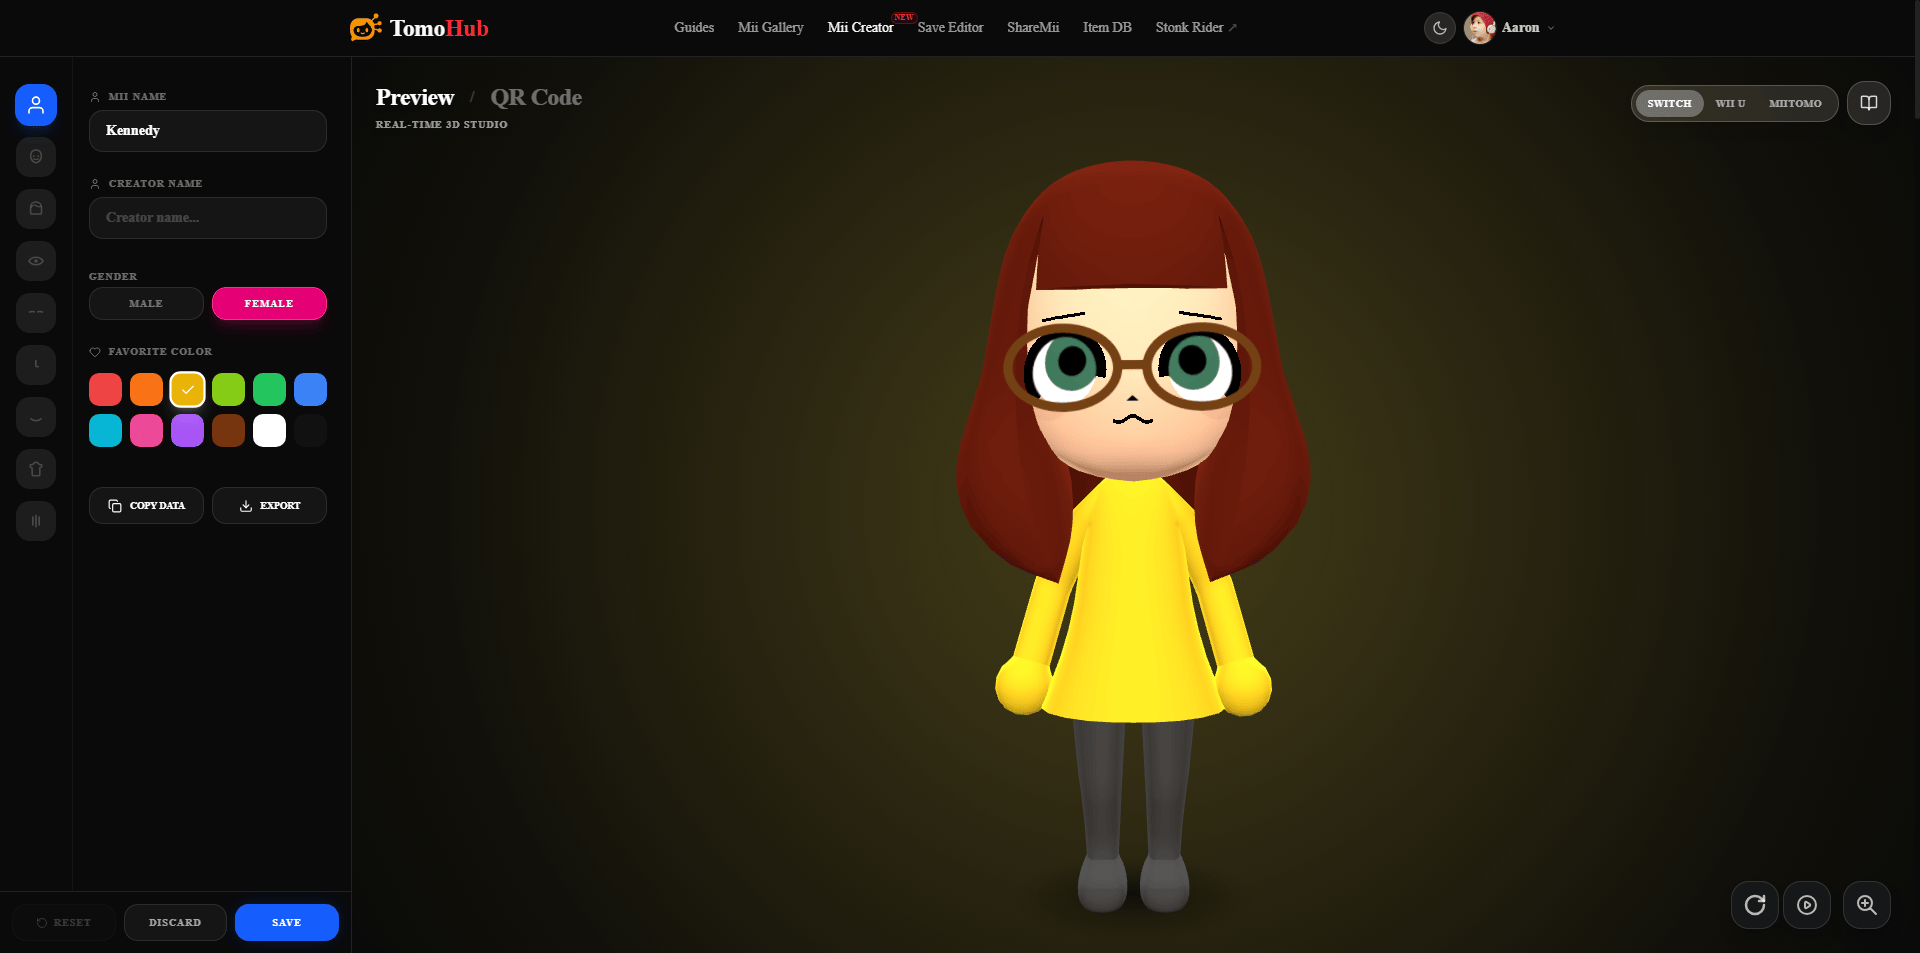
Task: Click the play animation icon
Action: 1807,905
